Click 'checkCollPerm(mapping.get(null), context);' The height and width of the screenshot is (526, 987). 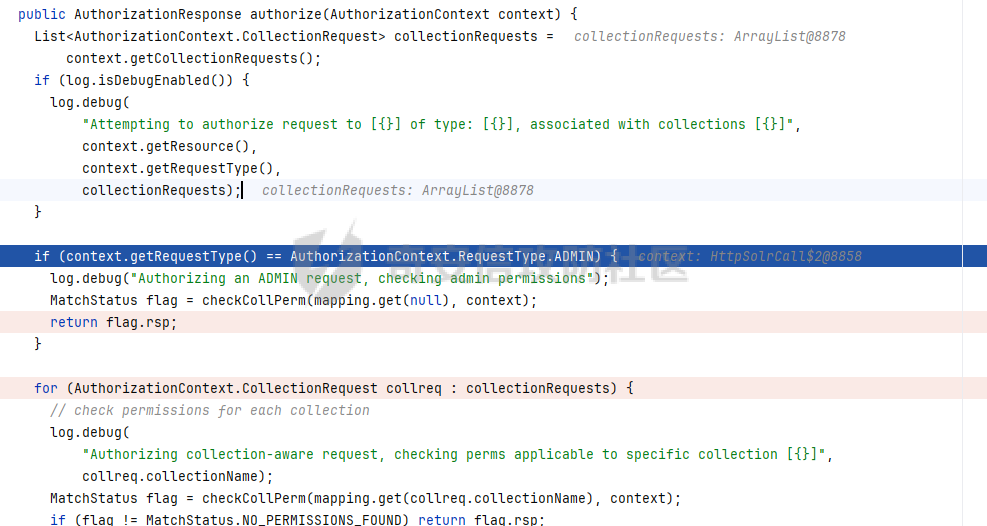[x=369, y=300]
